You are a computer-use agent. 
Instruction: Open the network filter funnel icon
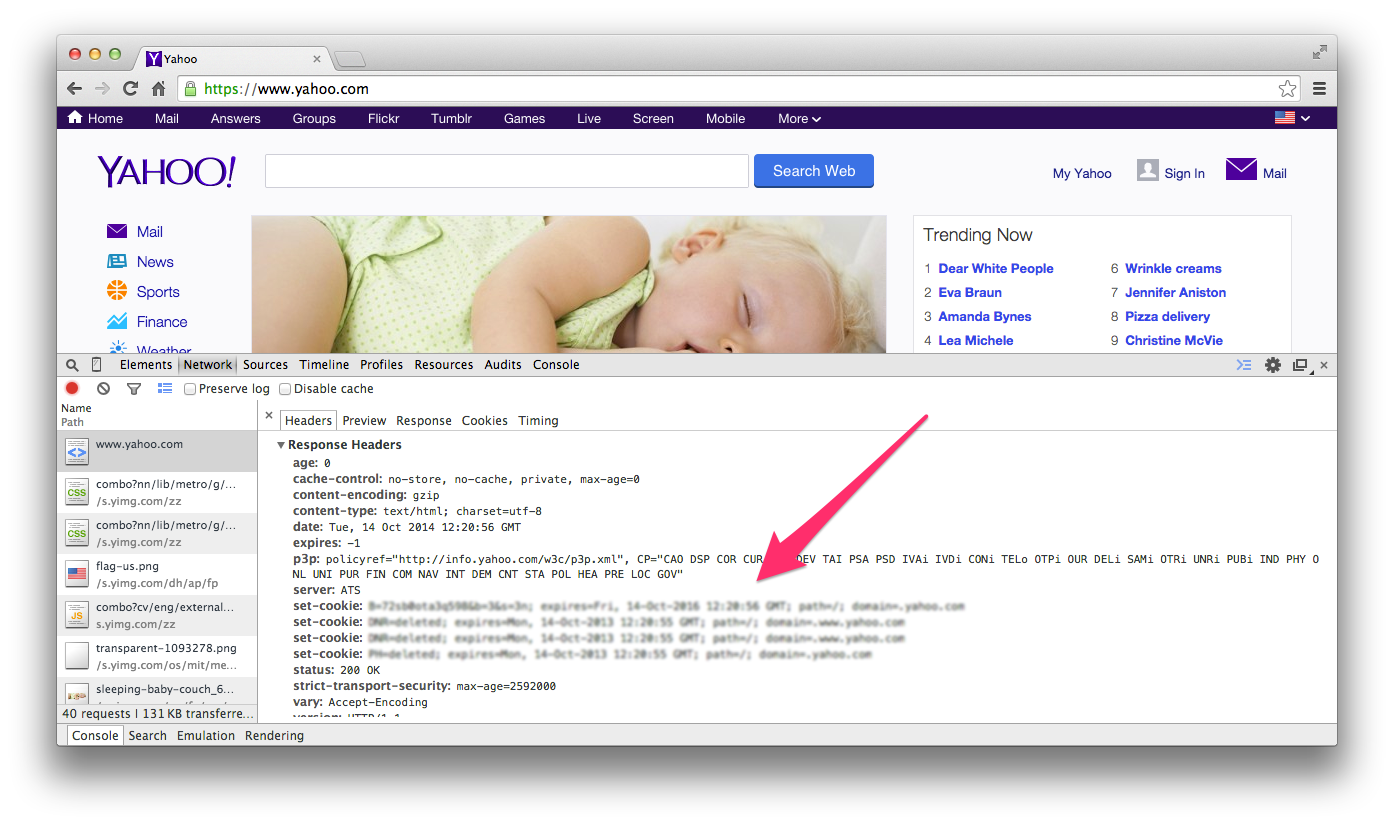tap(133, 389)
